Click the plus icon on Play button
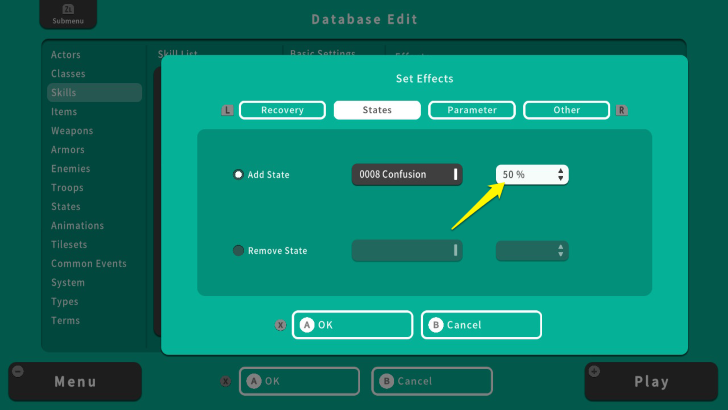The height and width of the screenshot is (410, 728). pos(594,371)
